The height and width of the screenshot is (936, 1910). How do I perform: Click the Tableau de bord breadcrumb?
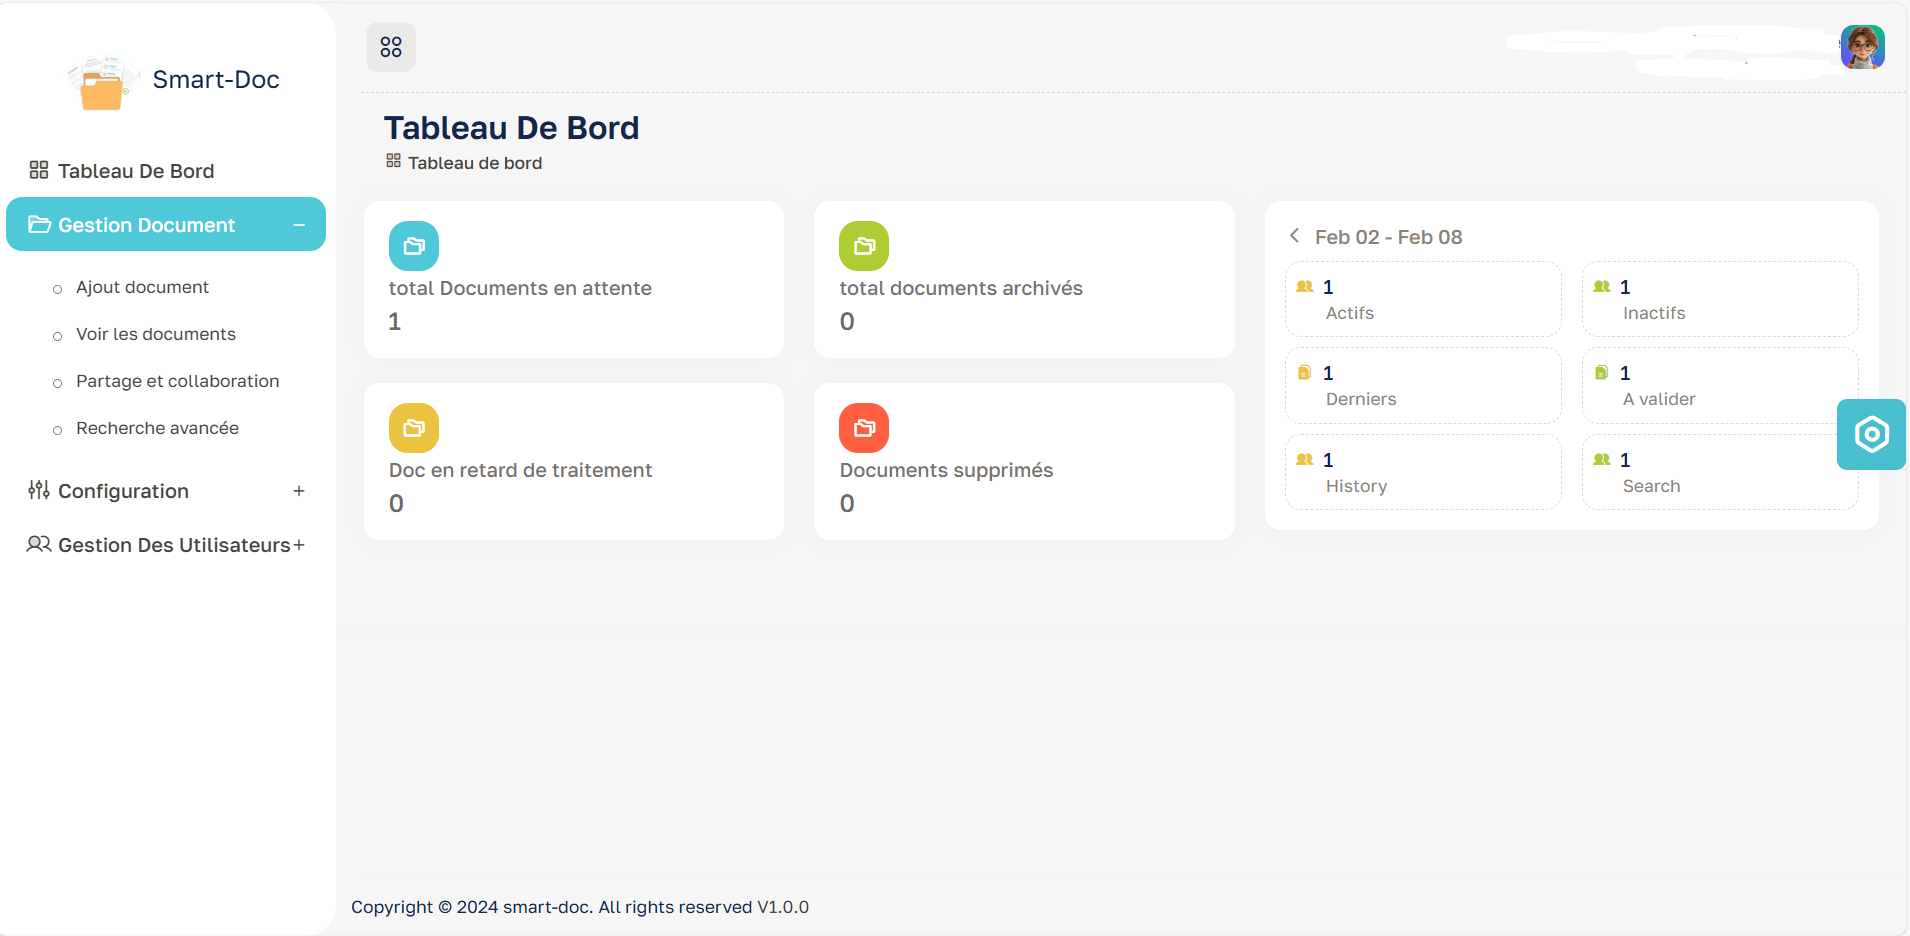[x=474, y=163]
